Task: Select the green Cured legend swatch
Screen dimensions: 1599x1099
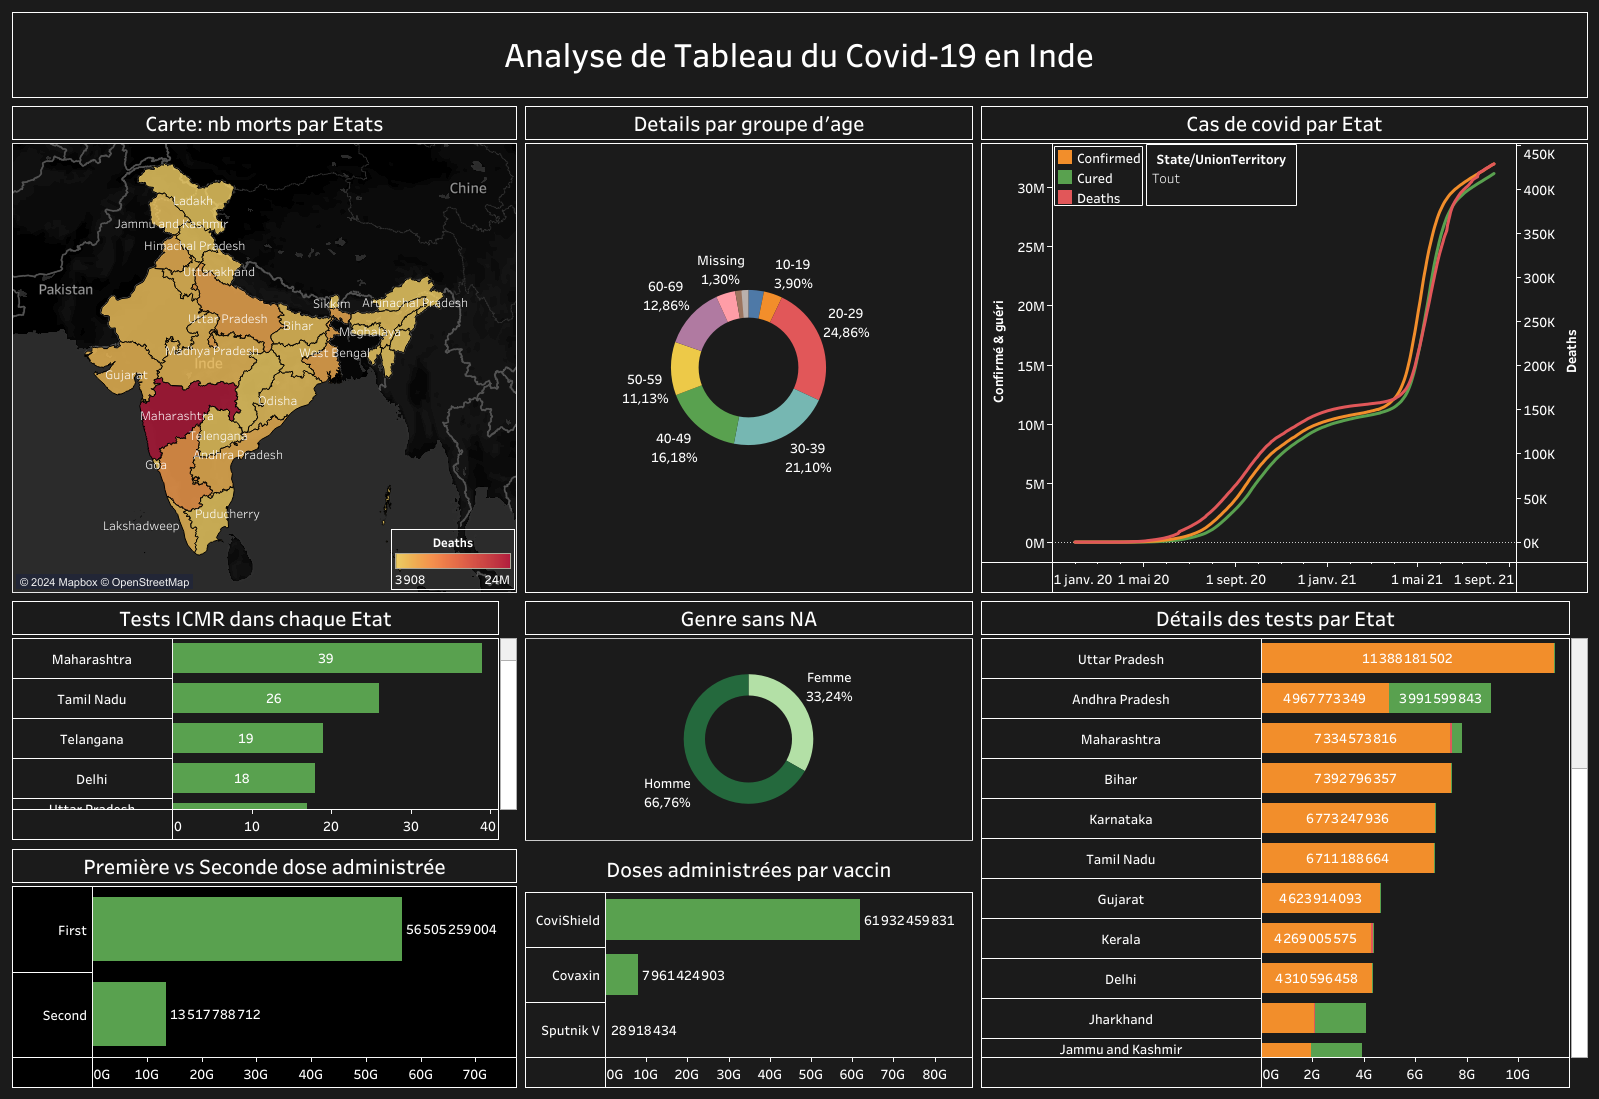Action: tap(1065, 177)
